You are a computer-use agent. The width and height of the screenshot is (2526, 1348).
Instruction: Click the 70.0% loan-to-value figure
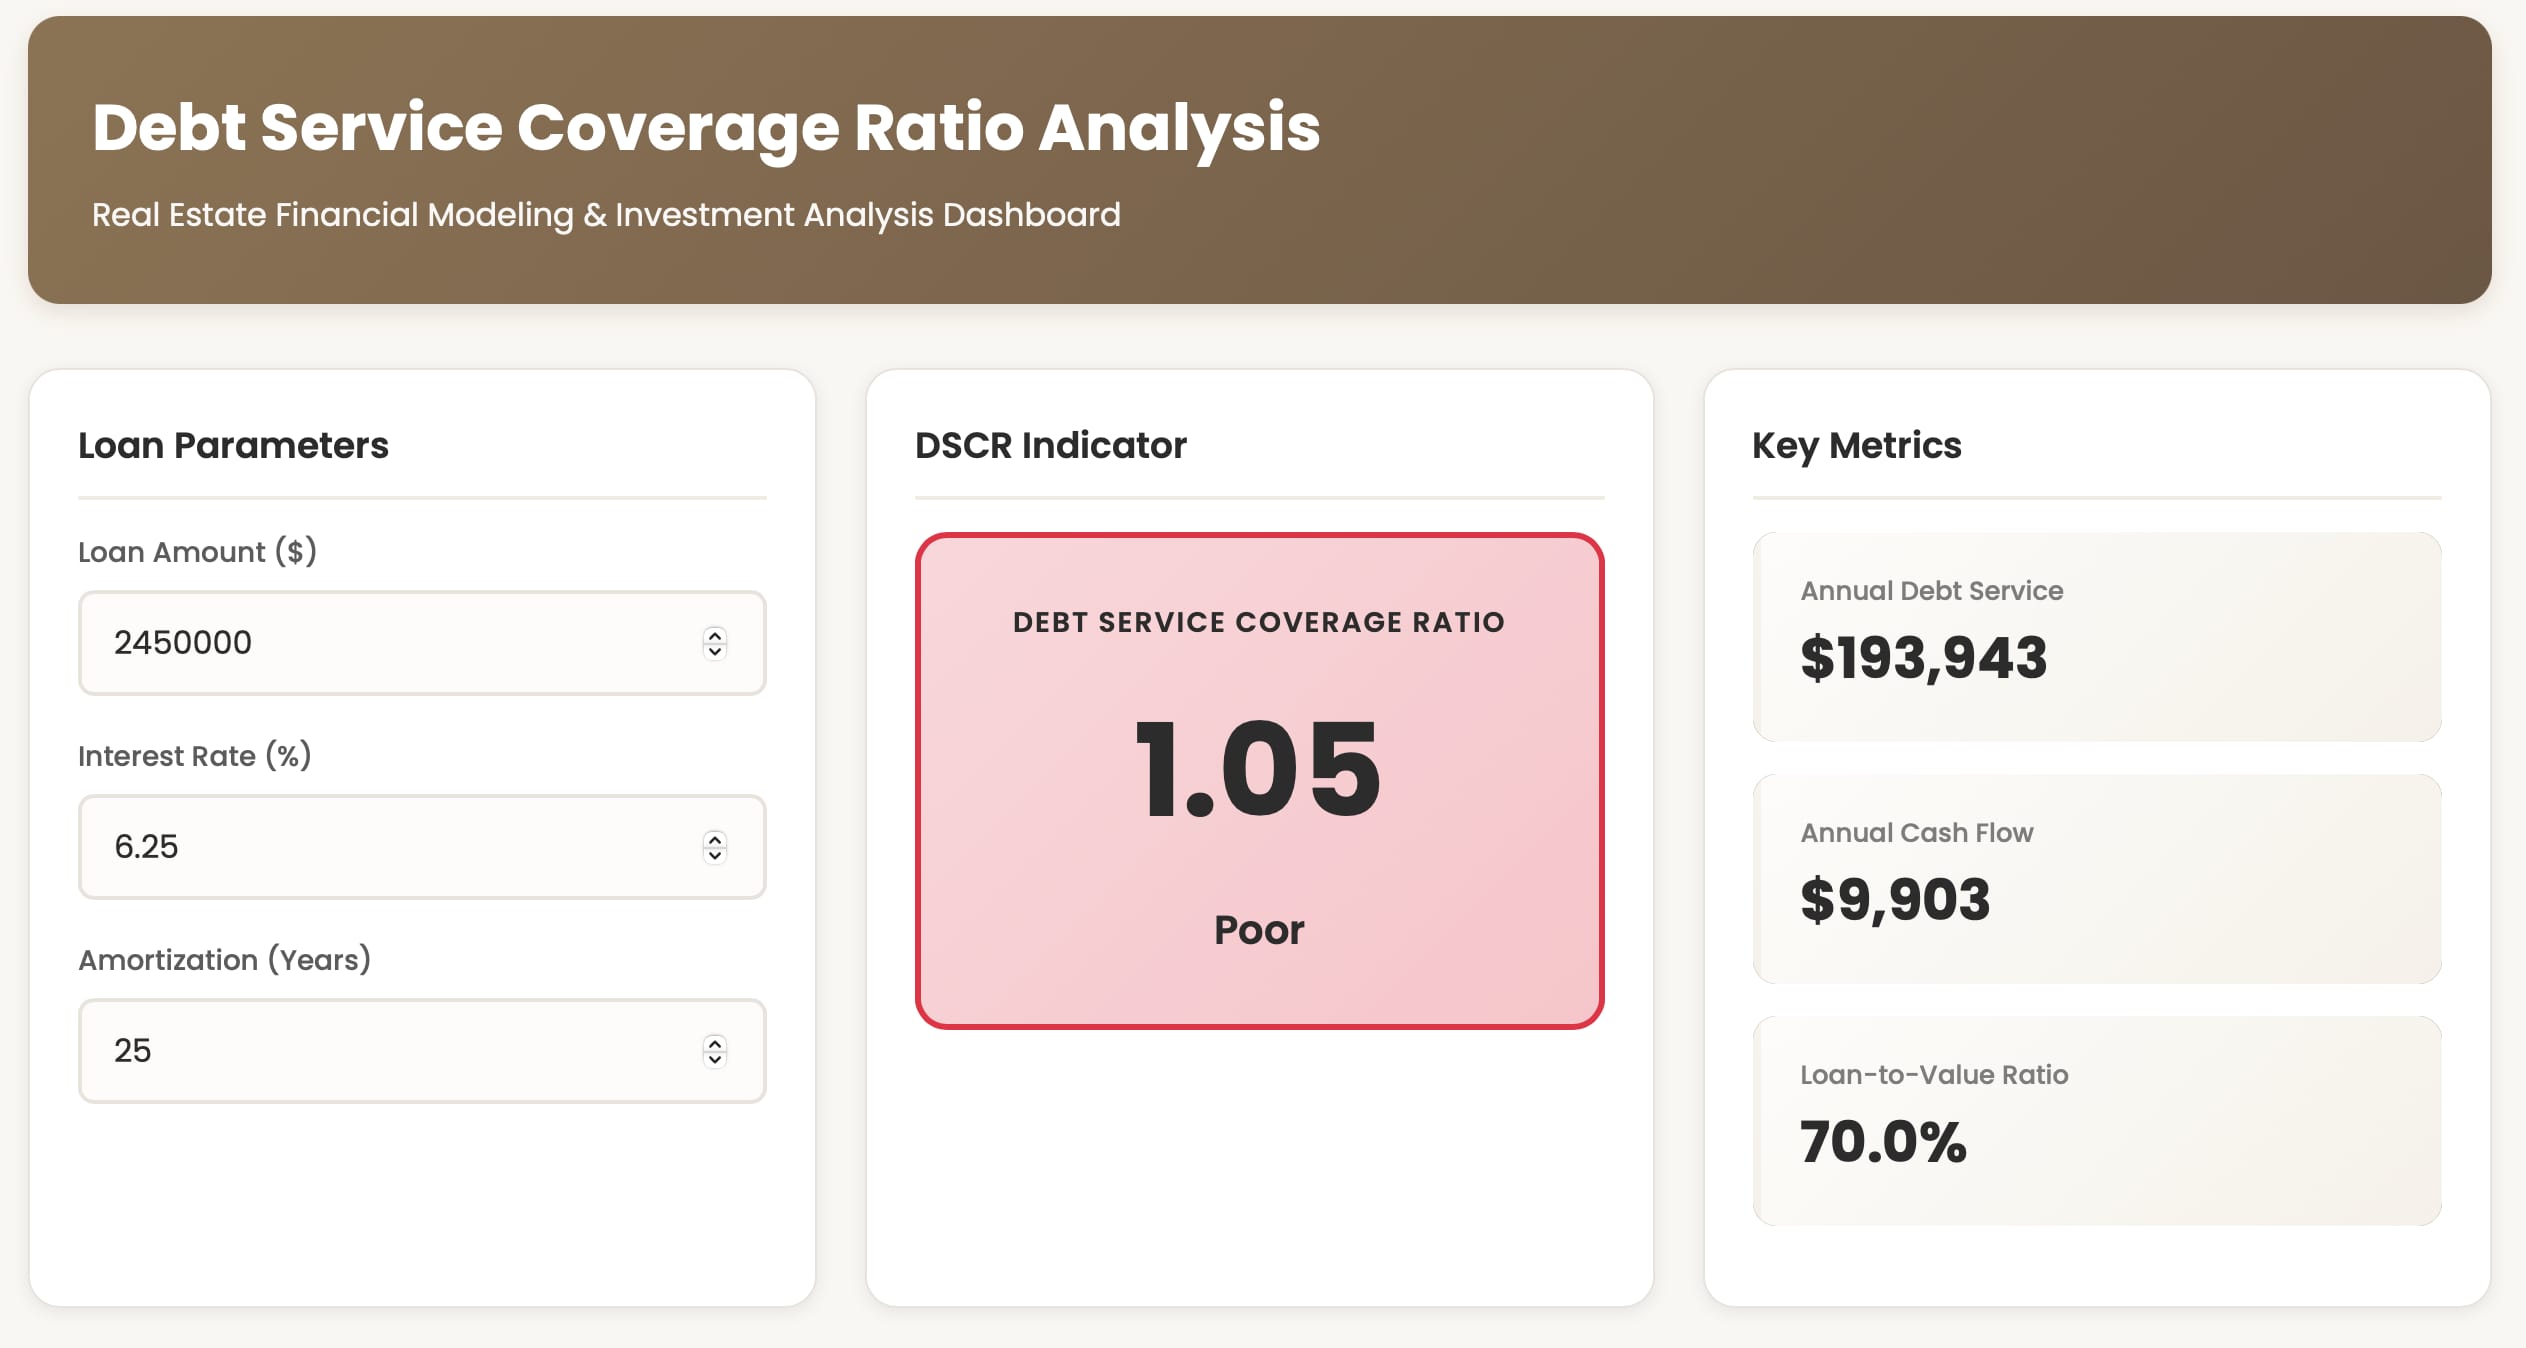(x=1883, y=1142)
